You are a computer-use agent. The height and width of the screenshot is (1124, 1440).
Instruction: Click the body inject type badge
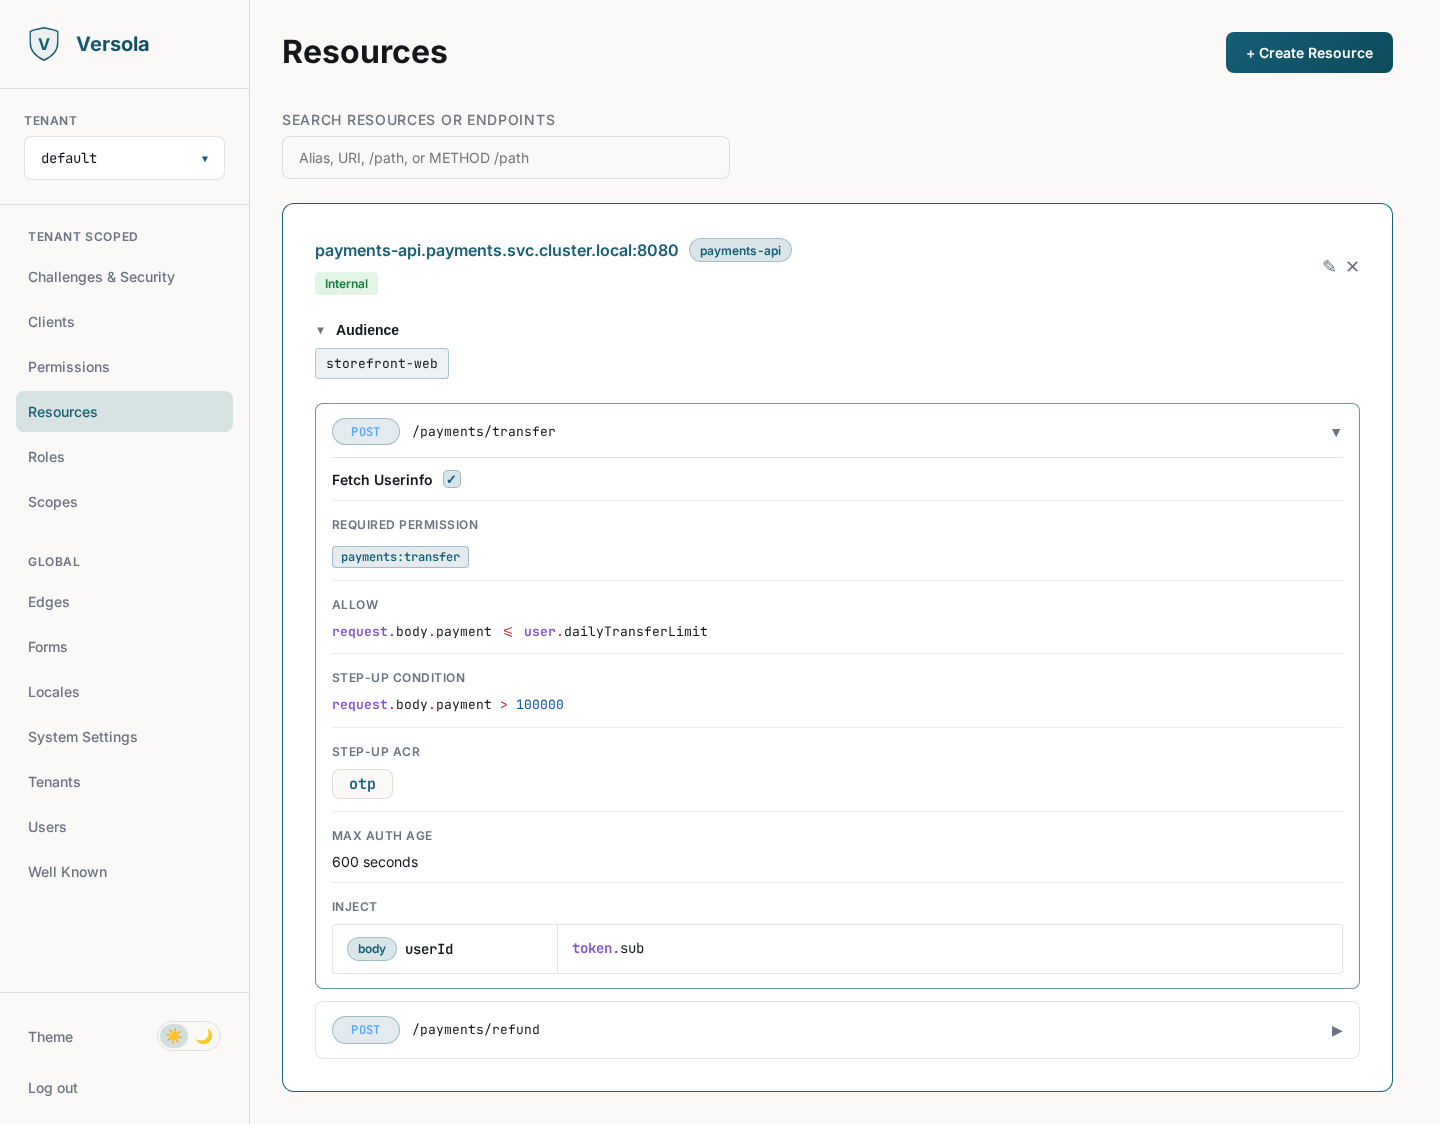(372, 949)
